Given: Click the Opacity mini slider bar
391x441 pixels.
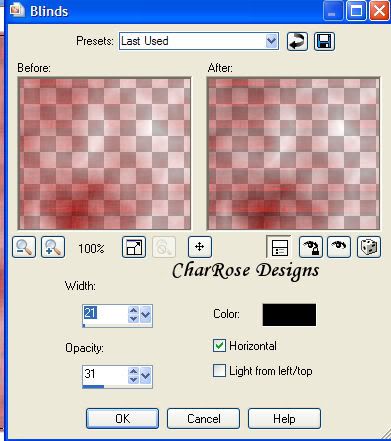Looking at the screenshot, I should 117,387.
